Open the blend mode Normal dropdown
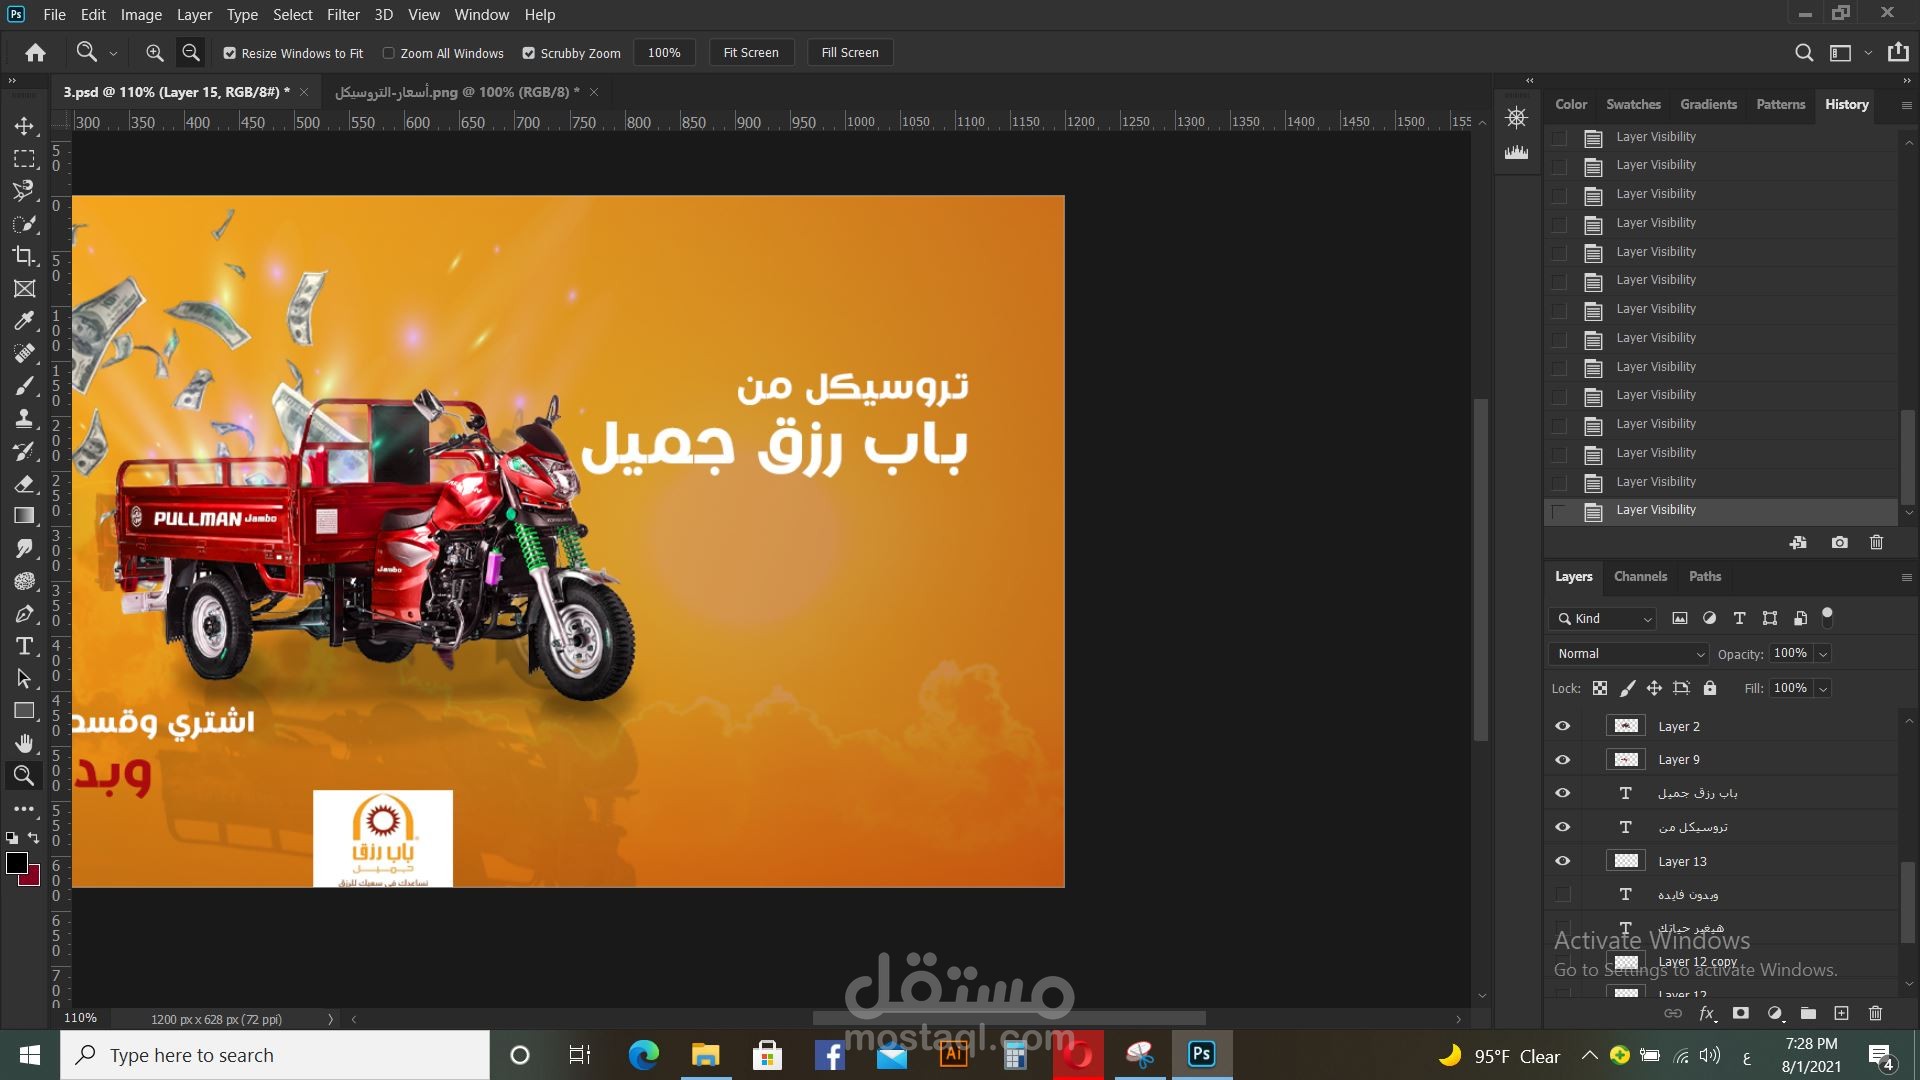 (x=1630, y=653)
